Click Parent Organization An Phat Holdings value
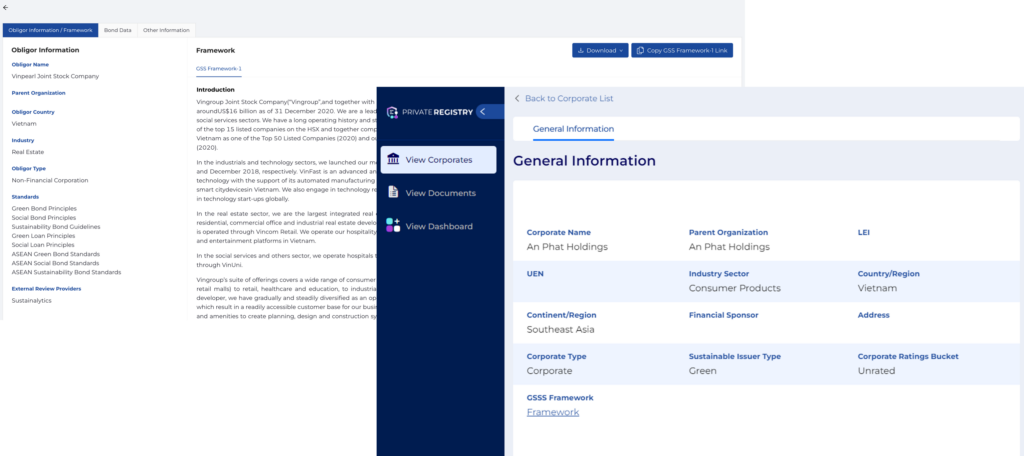Image resolution: width=1024 pixels, height=456 pixels. click(729, 247)
